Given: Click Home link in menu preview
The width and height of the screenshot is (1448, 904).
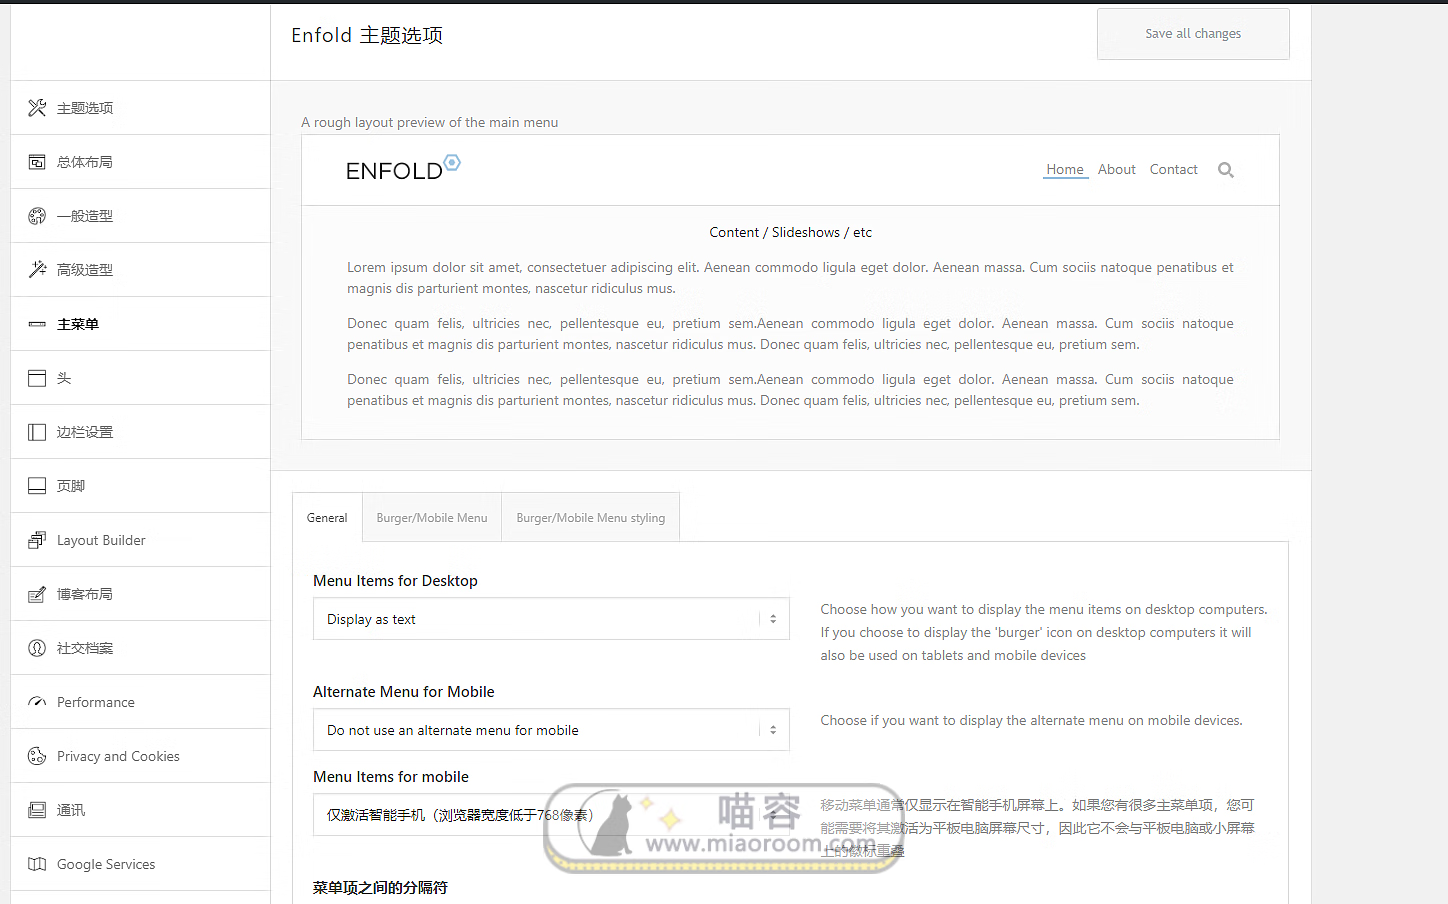Looking at the screenshot, I should (x=1065, y=170).
